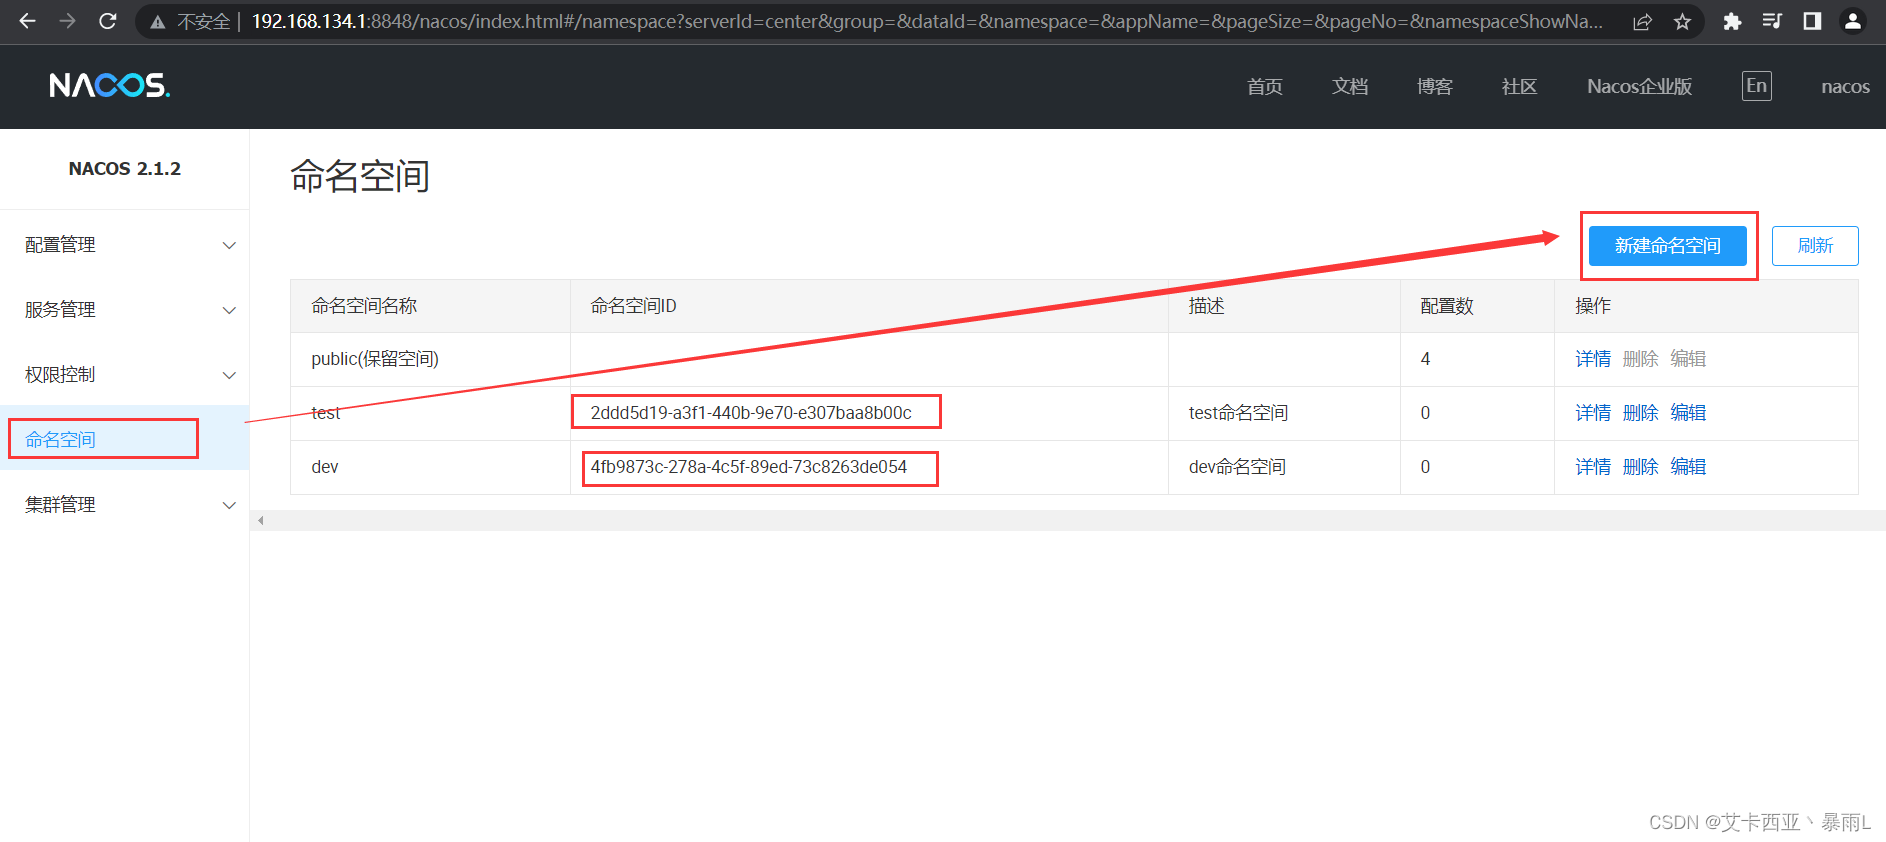
Task: Click 删除 for the dev namespace
Action: pos(1640,467)
